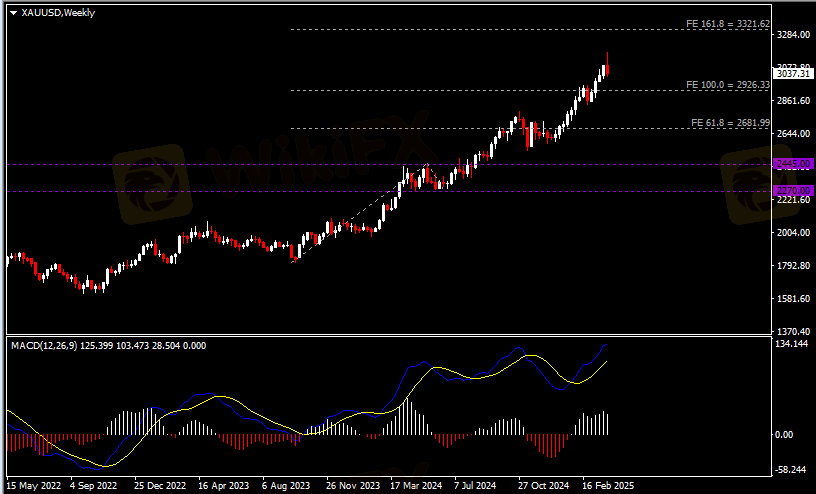816x494 pixels.
Task: Click the 4 Sep 2022 date label
Action: tap(94, 486)
